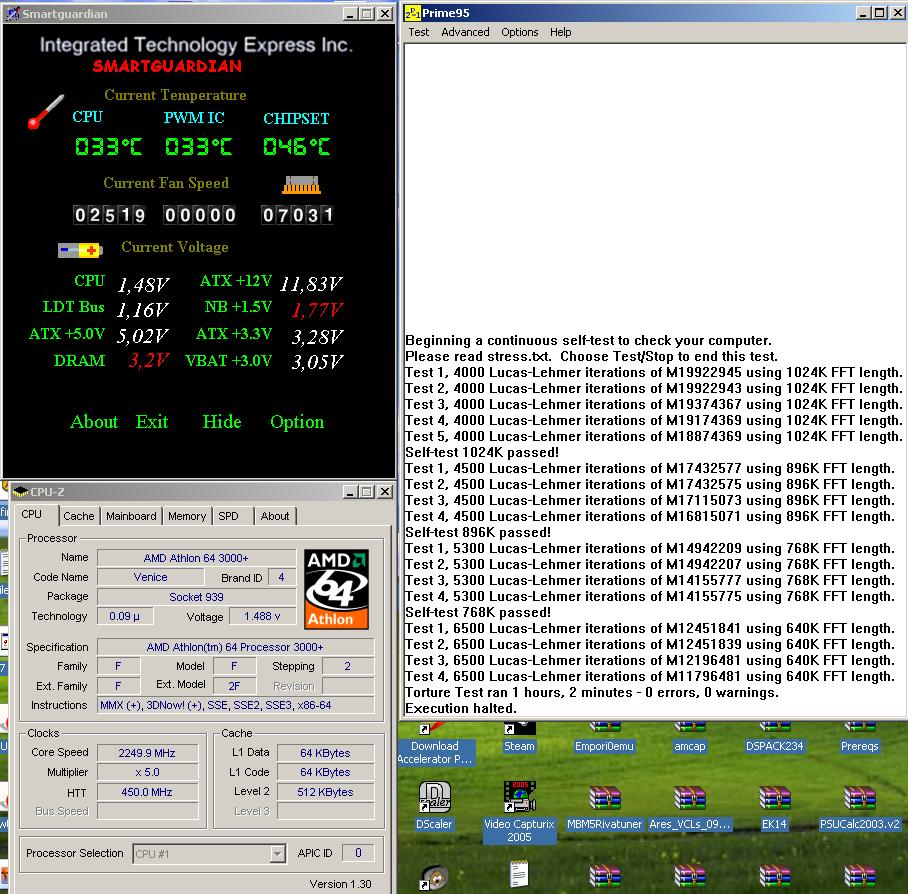Click the Instructions MMX, 3DNow! field
The width and height of the screenshot is (908, 894).
click(x=236, y=705)
